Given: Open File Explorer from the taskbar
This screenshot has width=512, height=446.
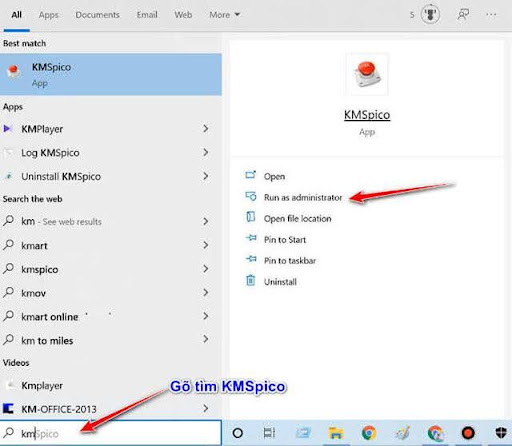Looking at the screenshot, I should (x=336, y=433).
